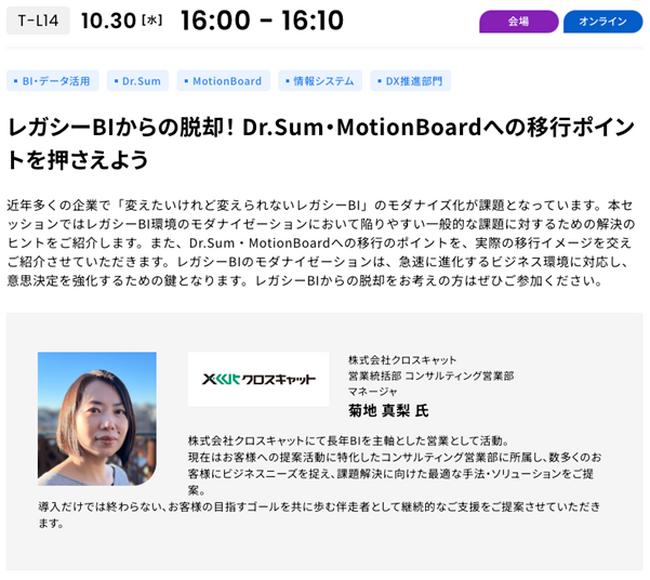Click the speaker bio paragraph starting 株式会社クロスキャットにて
The height and width of the screenshot is (580, 650).
click(319, 482)
